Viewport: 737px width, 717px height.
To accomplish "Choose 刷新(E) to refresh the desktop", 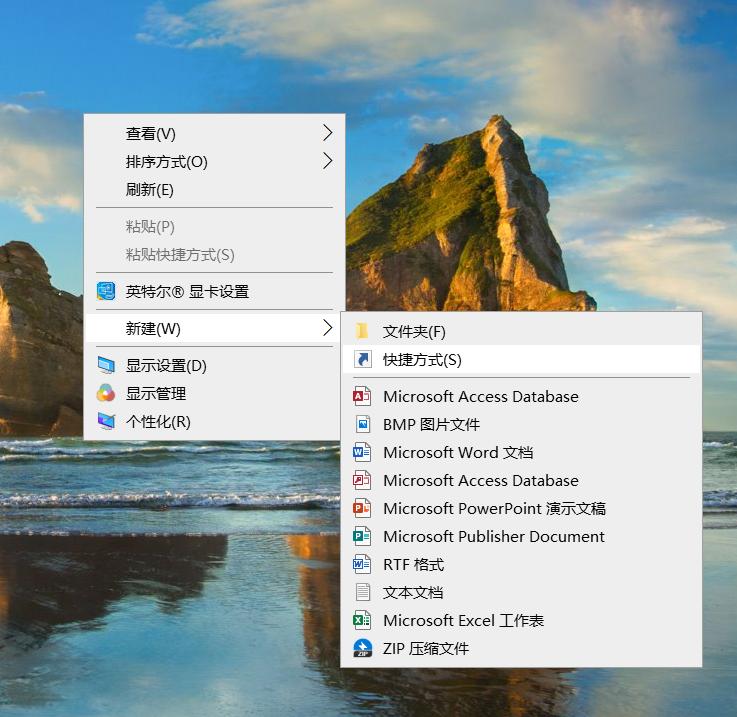I will coord(214,189).
